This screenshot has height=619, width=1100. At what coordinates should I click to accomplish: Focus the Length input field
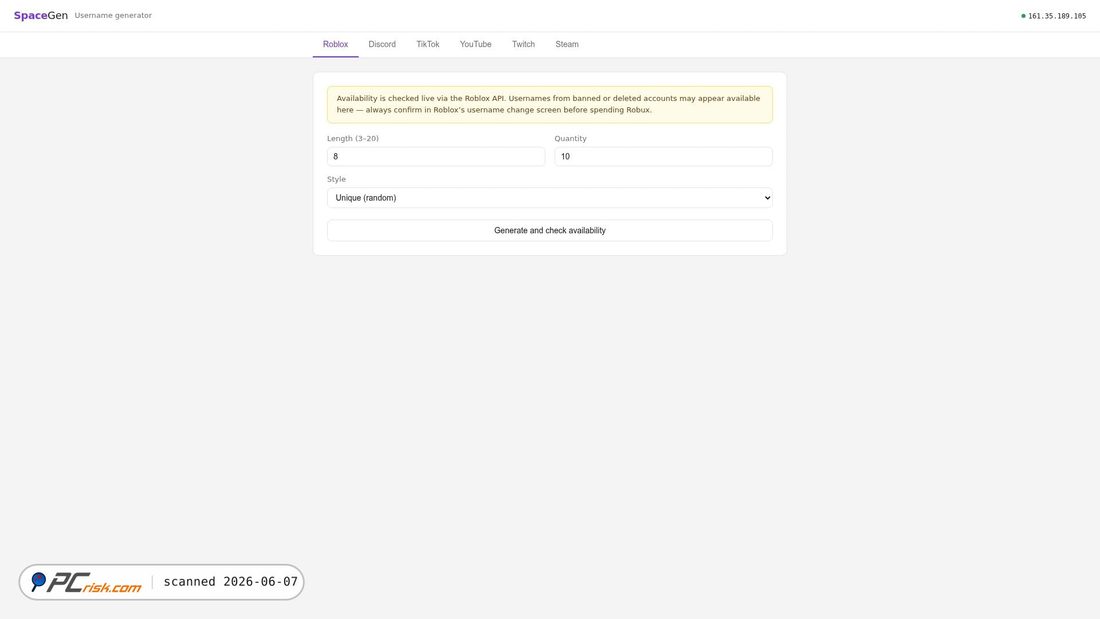[x=436, y=157]
